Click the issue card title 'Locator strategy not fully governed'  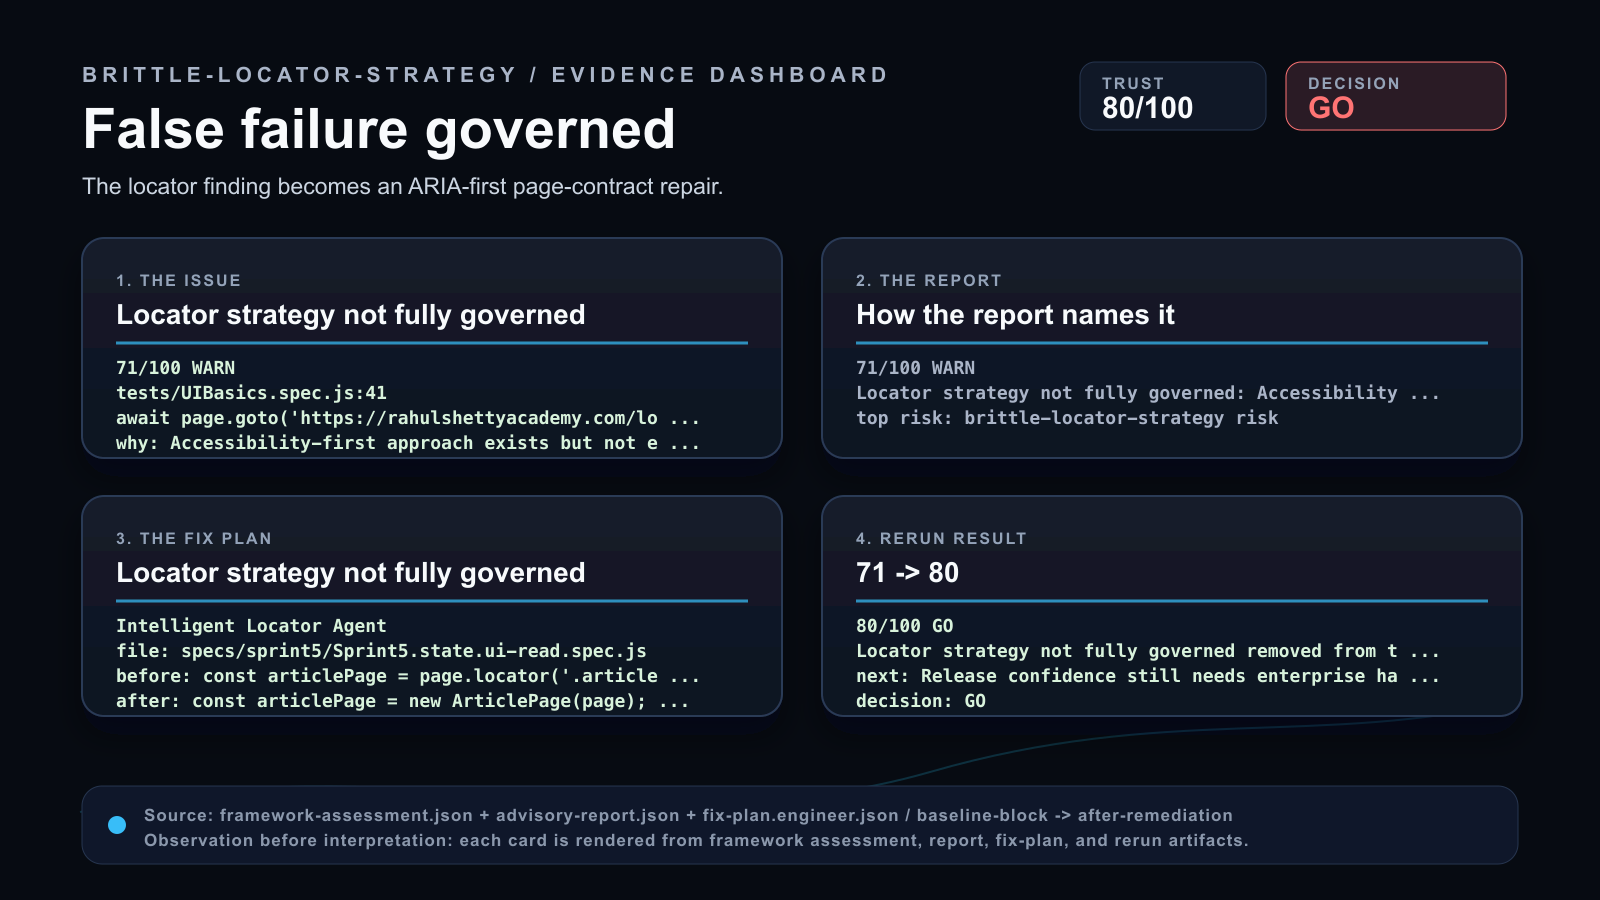click(351, 315)
